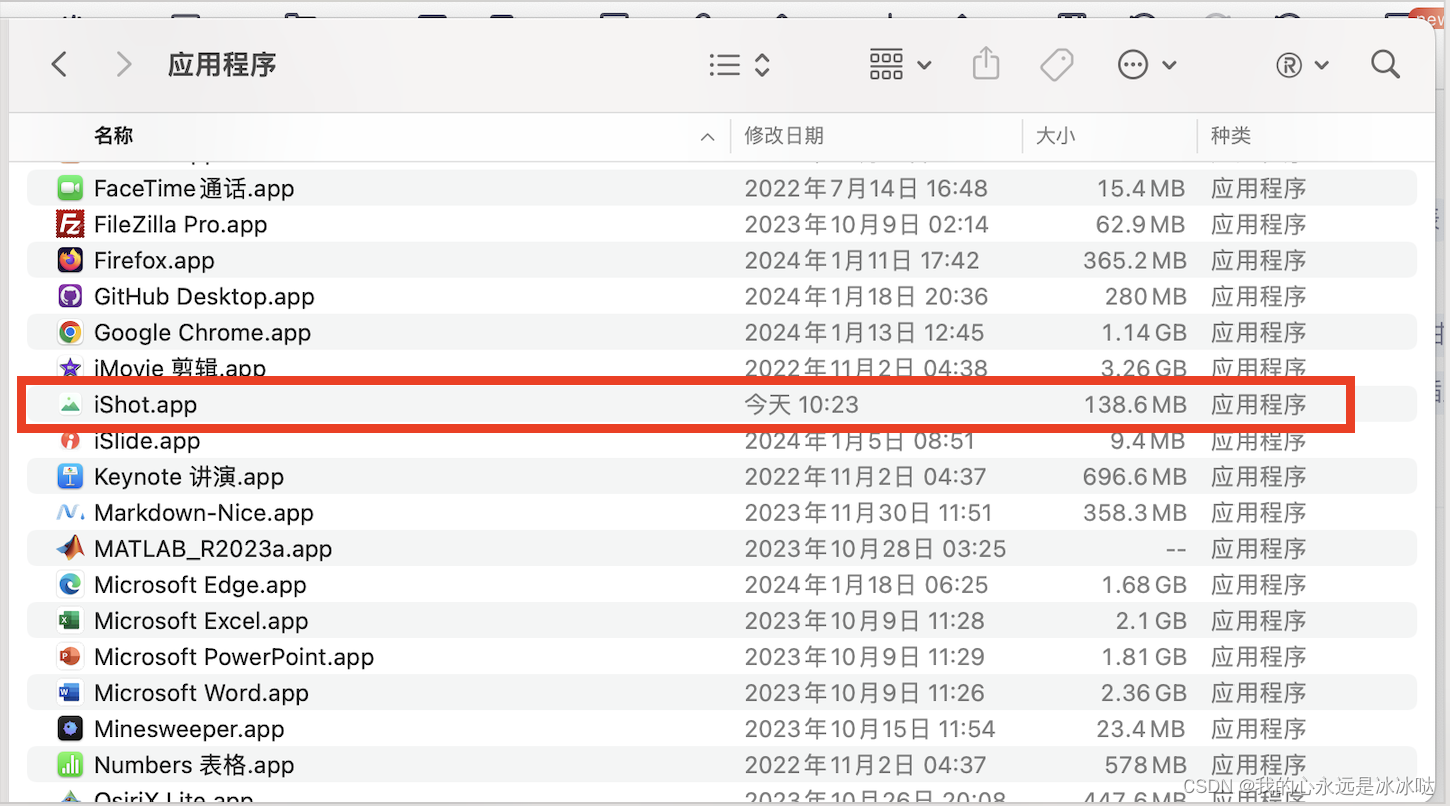1450x806 pixels.
Task: Click the Share toolbar icon
Action: pos(986,65)
